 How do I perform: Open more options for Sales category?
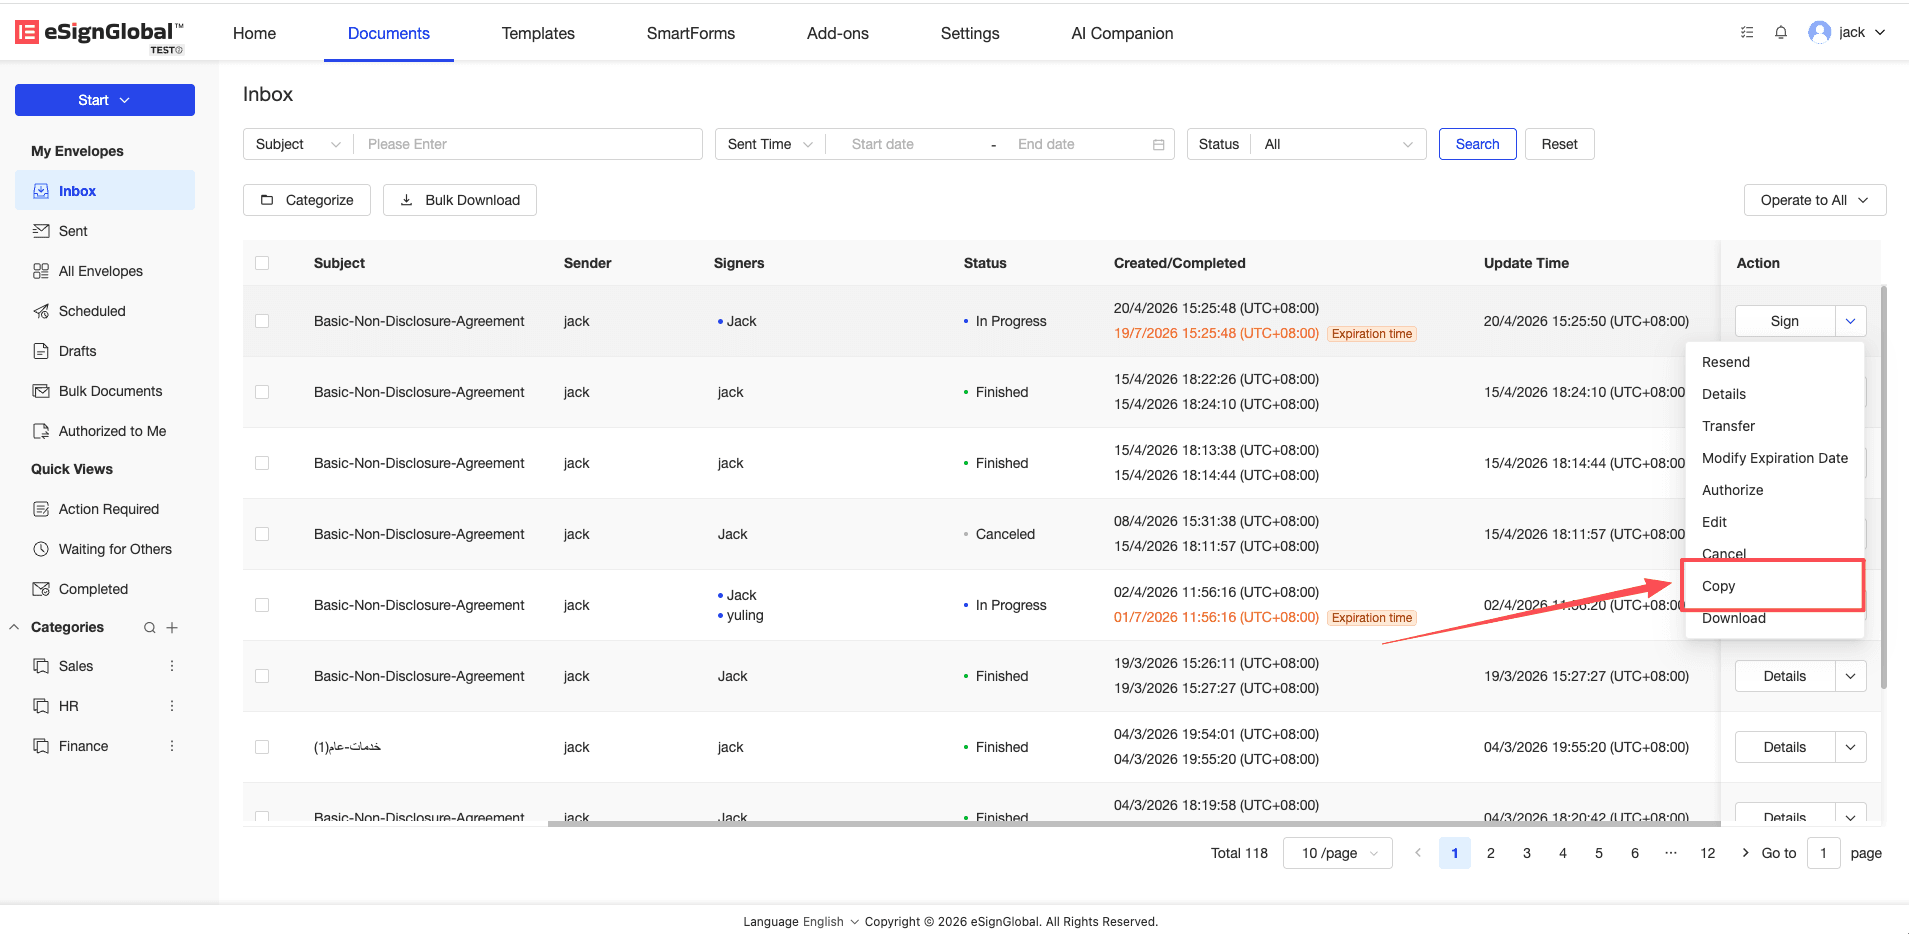(172, 666)
